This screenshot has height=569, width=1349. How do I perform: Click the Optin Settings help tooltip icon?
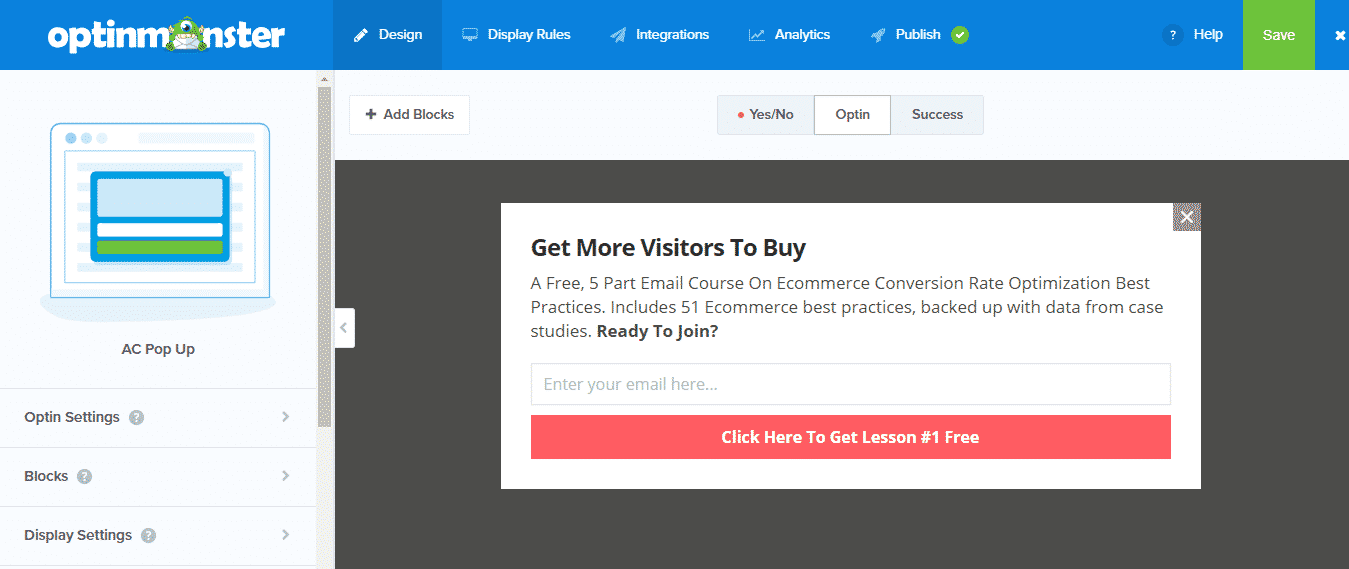coord(137,418)
